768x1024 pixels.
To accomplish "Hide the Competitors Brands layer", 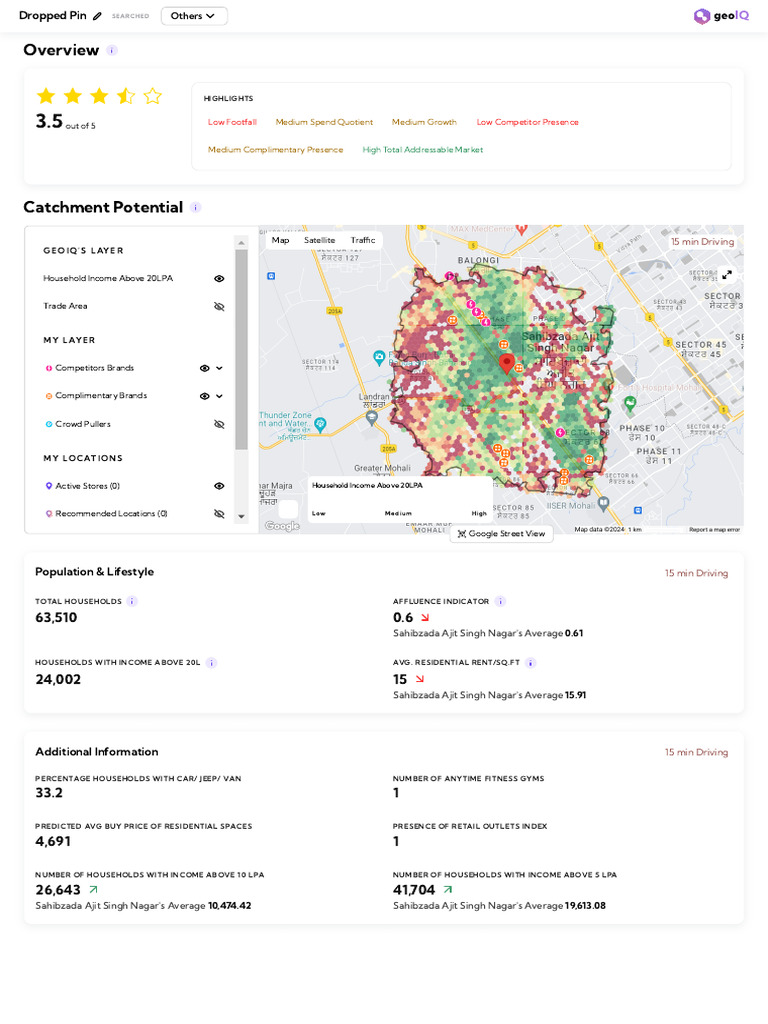I will [x=204, y=368].
